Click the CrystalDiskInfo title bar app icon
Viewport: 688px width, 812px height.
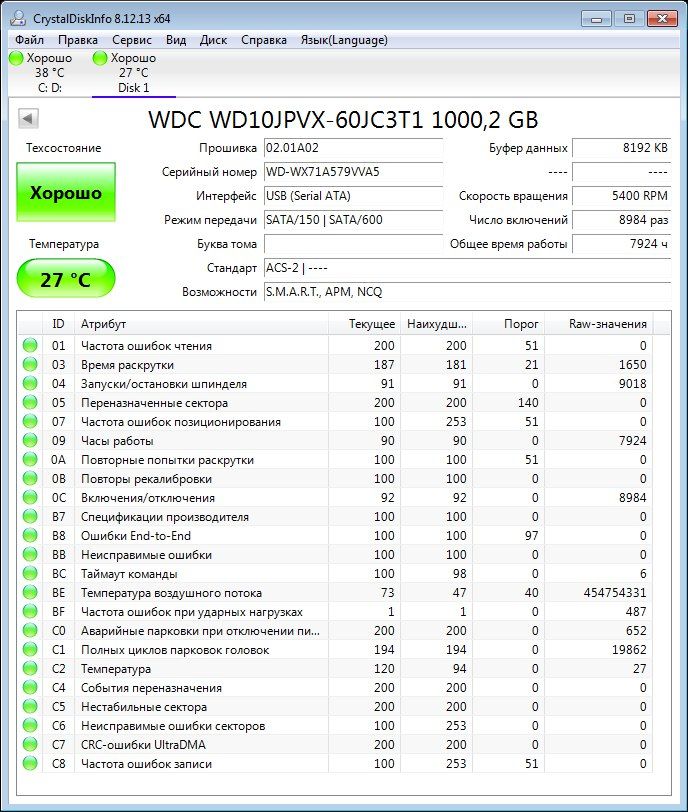point(18,18)
